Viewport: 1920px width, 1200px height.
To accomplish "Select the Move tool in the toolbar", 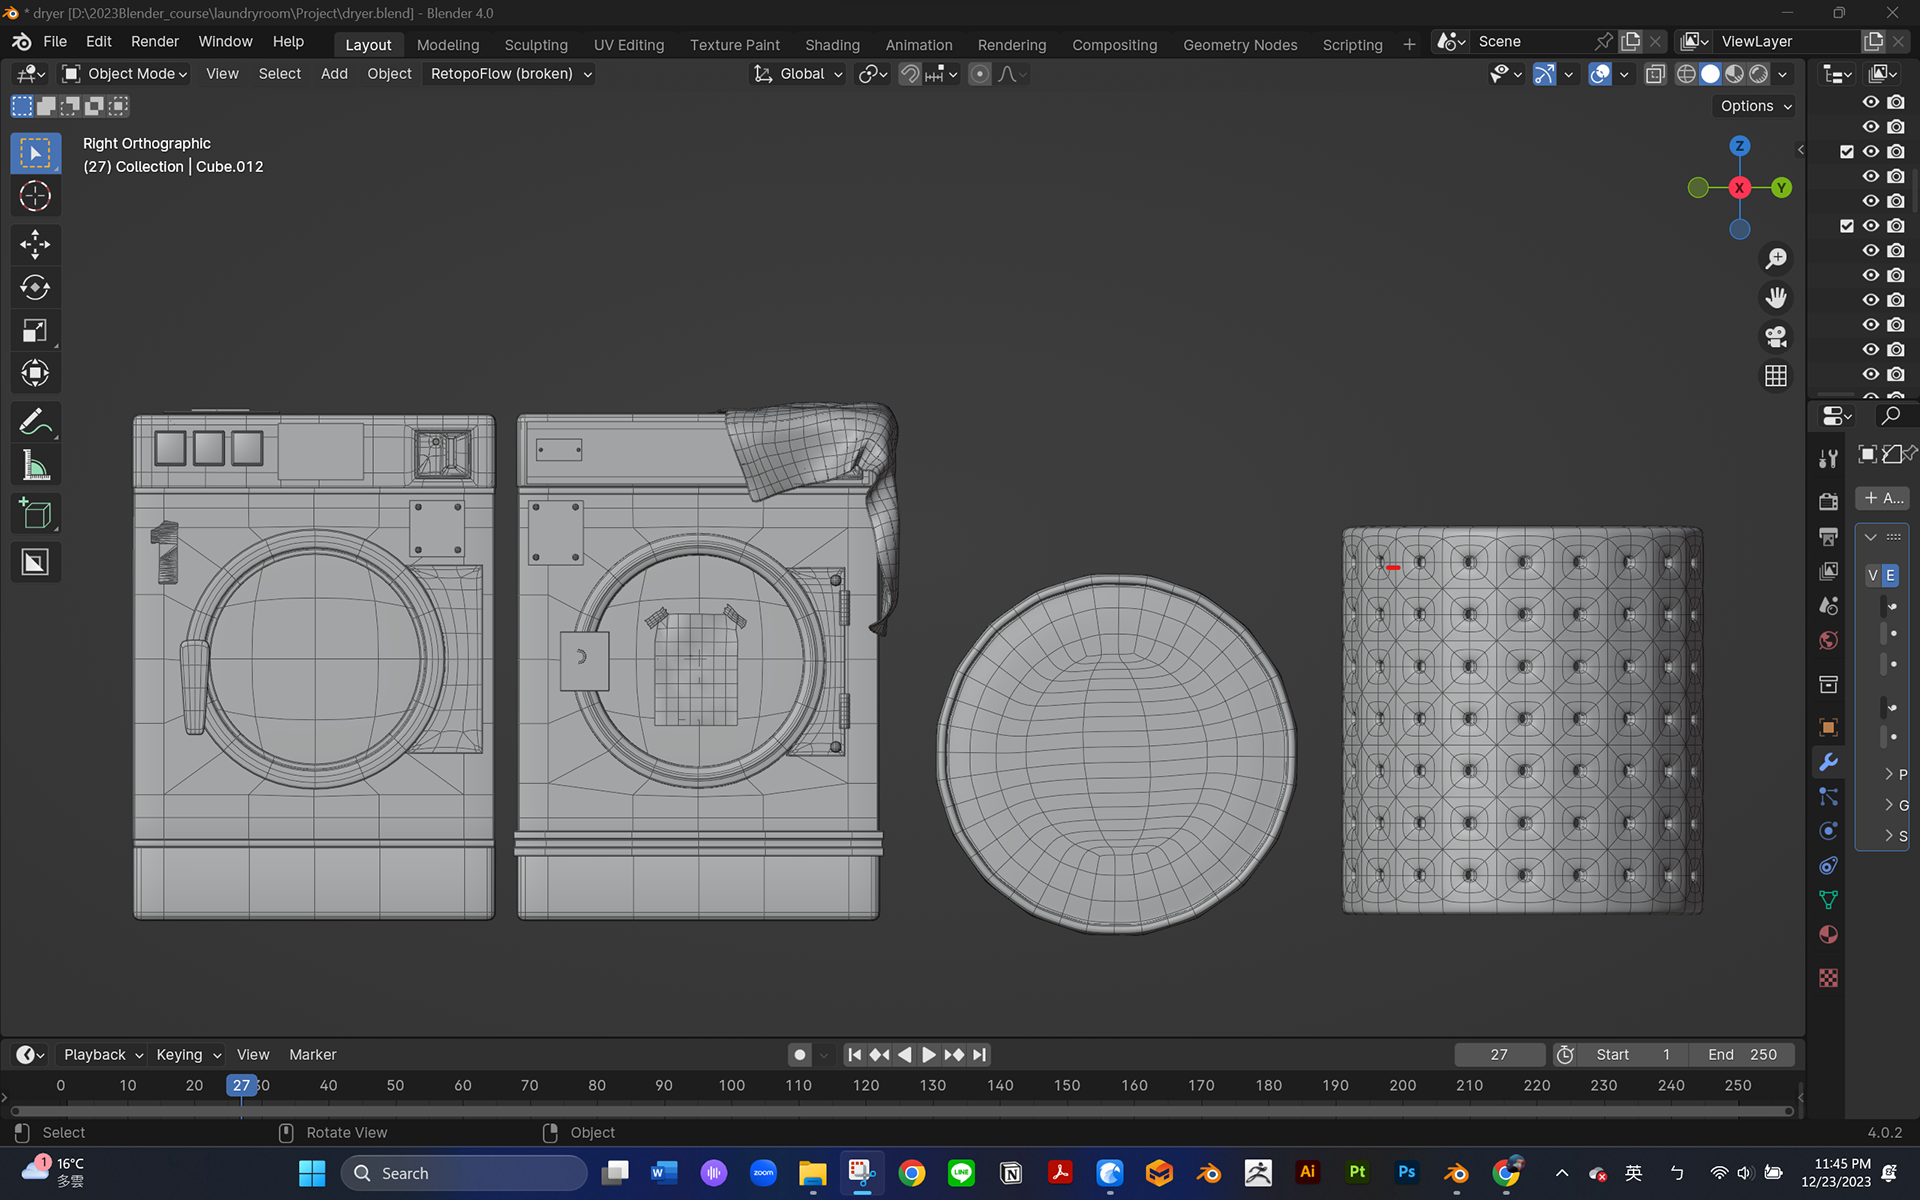I will coord(35,245).
